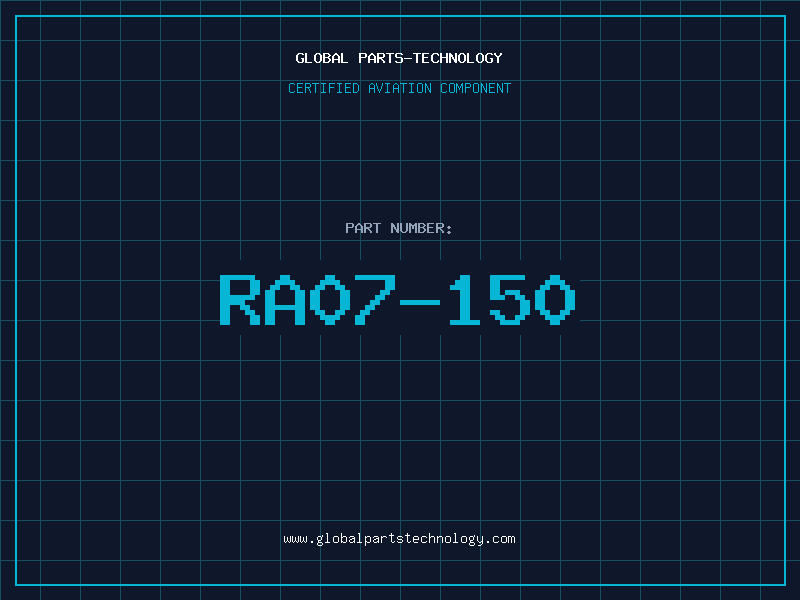Click the final zero of RA07-150

pyautogui.click(x=555, y=300)
